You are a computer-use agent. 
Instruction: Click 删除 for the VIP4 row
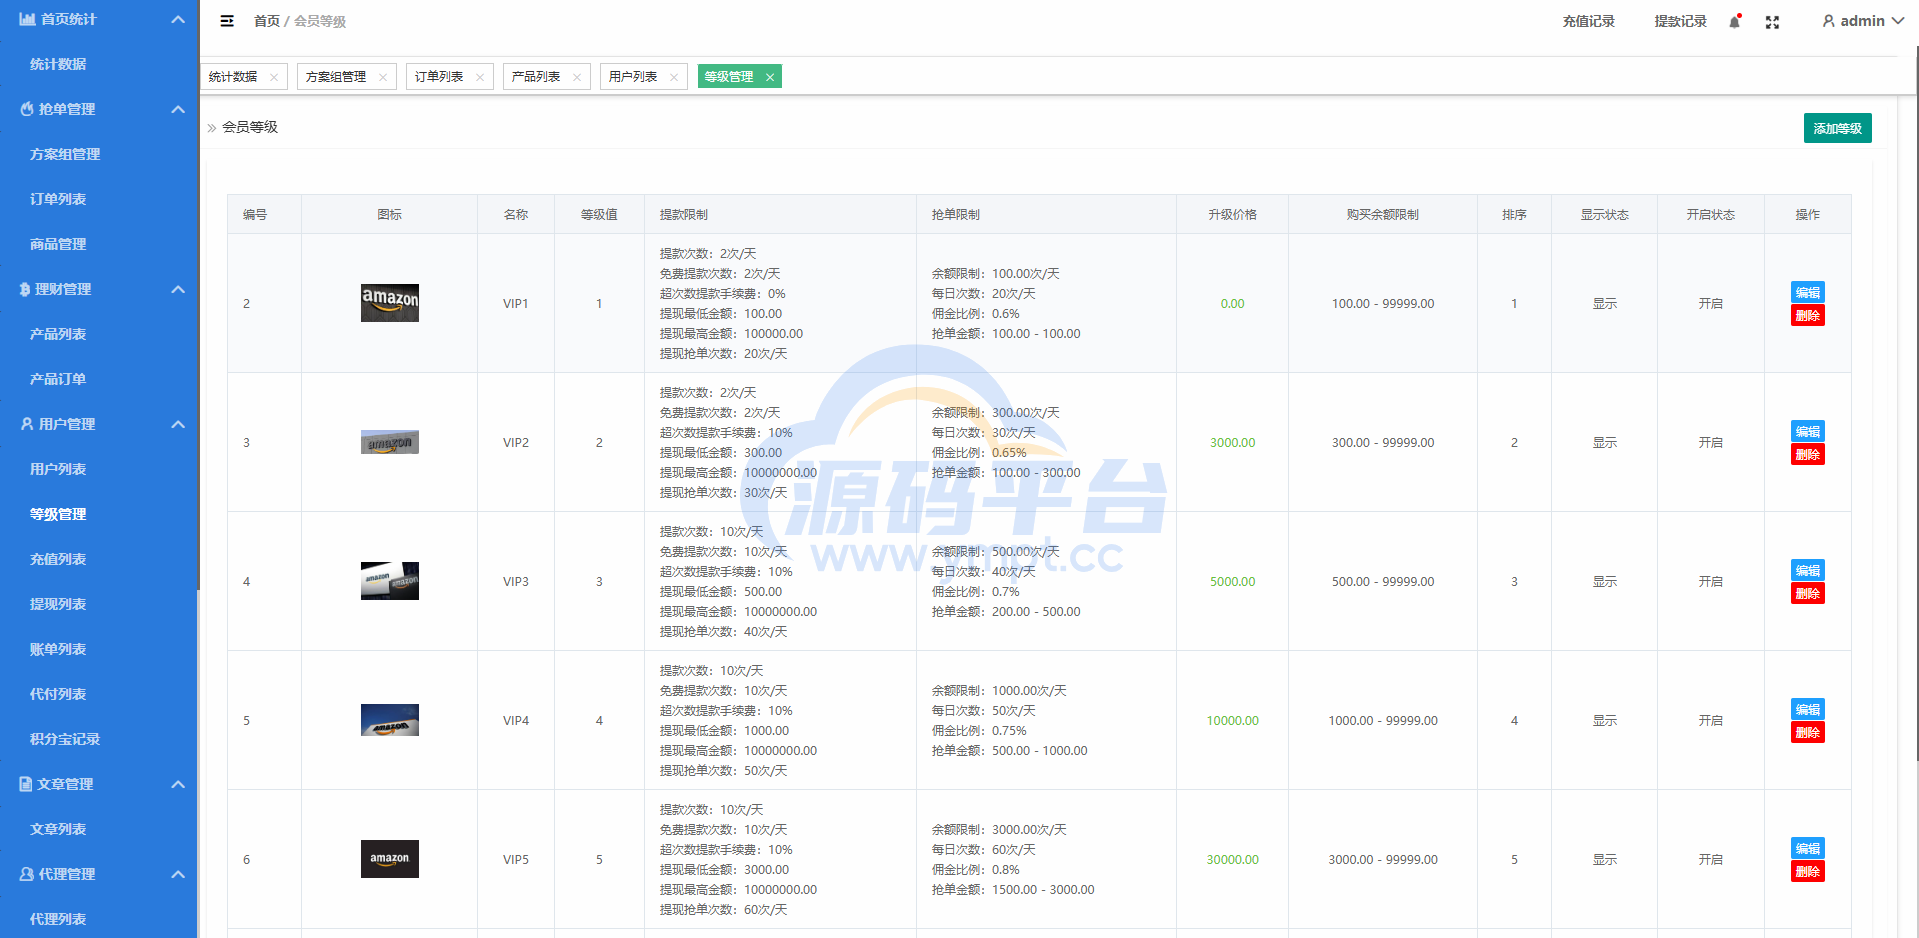click(x=1808, y=732)
